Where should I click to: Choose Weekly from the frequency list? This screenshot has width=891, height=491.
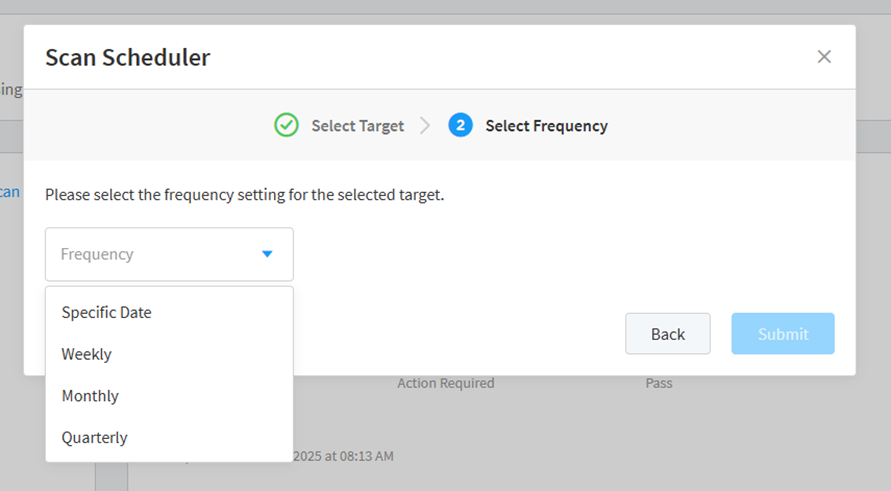pyautogui.click(x=87, y=354)
